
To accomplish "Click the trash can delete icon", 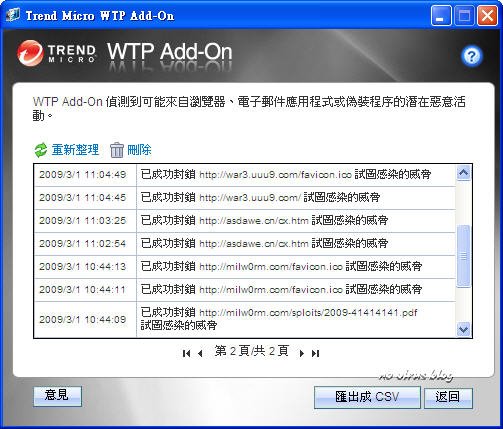I will coord(117,150).
